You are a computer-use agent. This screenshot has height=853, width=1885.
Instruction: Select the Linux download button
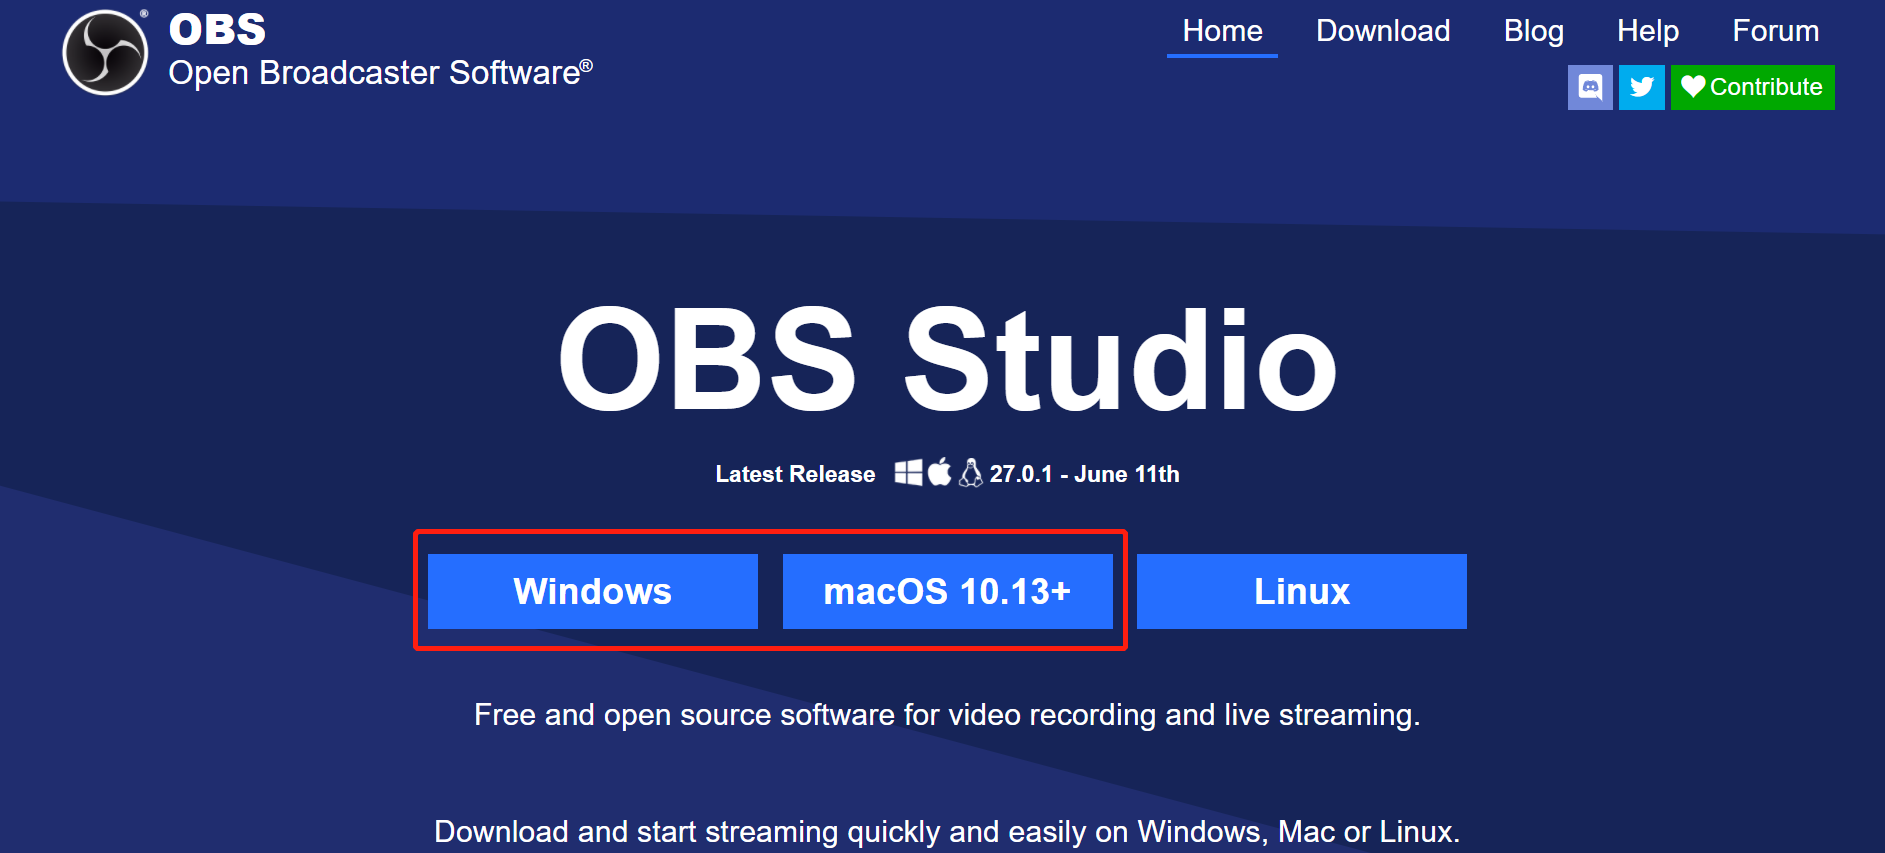click(1301, 591)
